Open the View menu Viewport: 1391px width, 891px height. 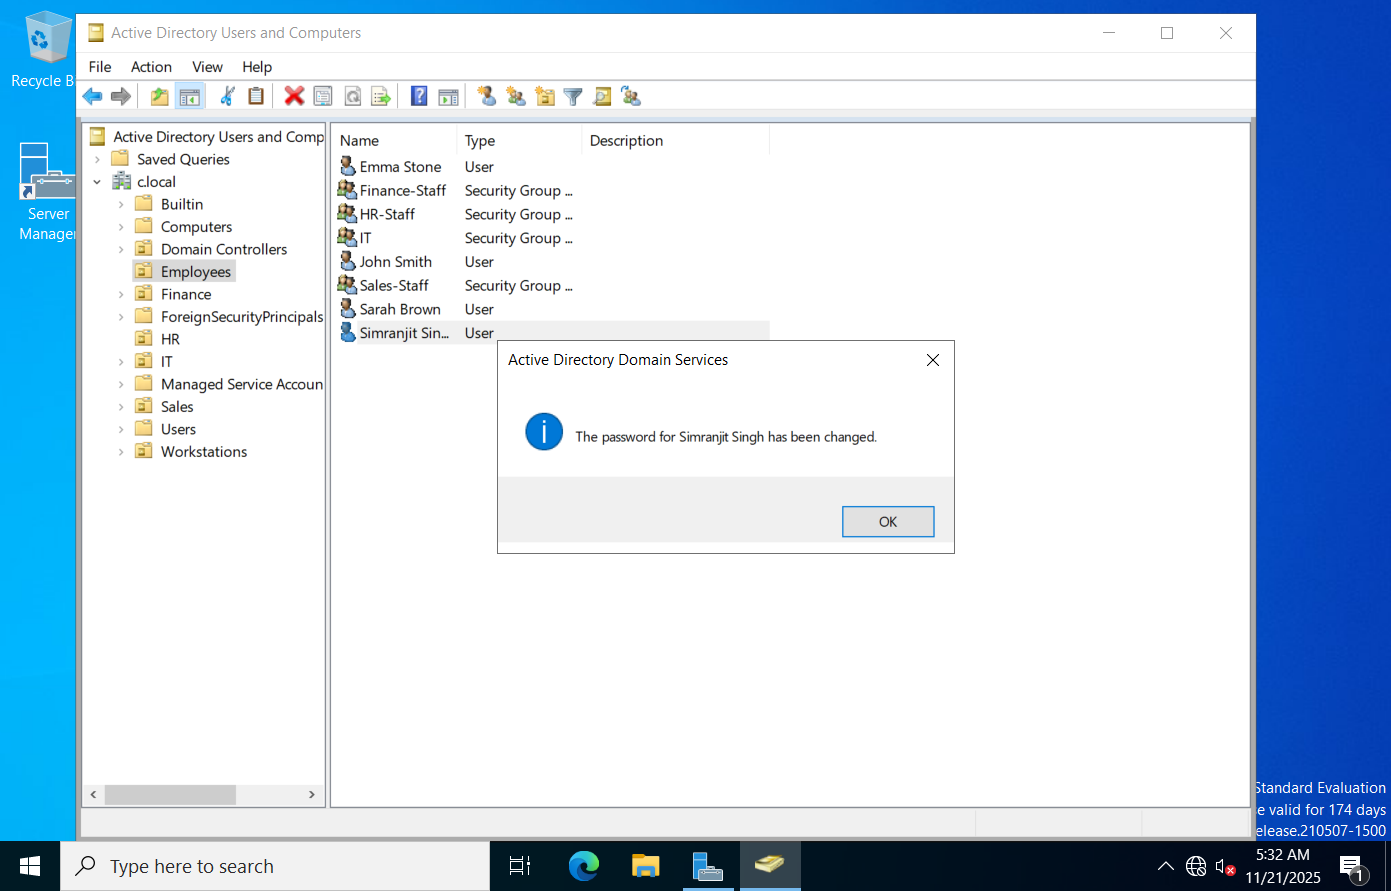point(207,67)
